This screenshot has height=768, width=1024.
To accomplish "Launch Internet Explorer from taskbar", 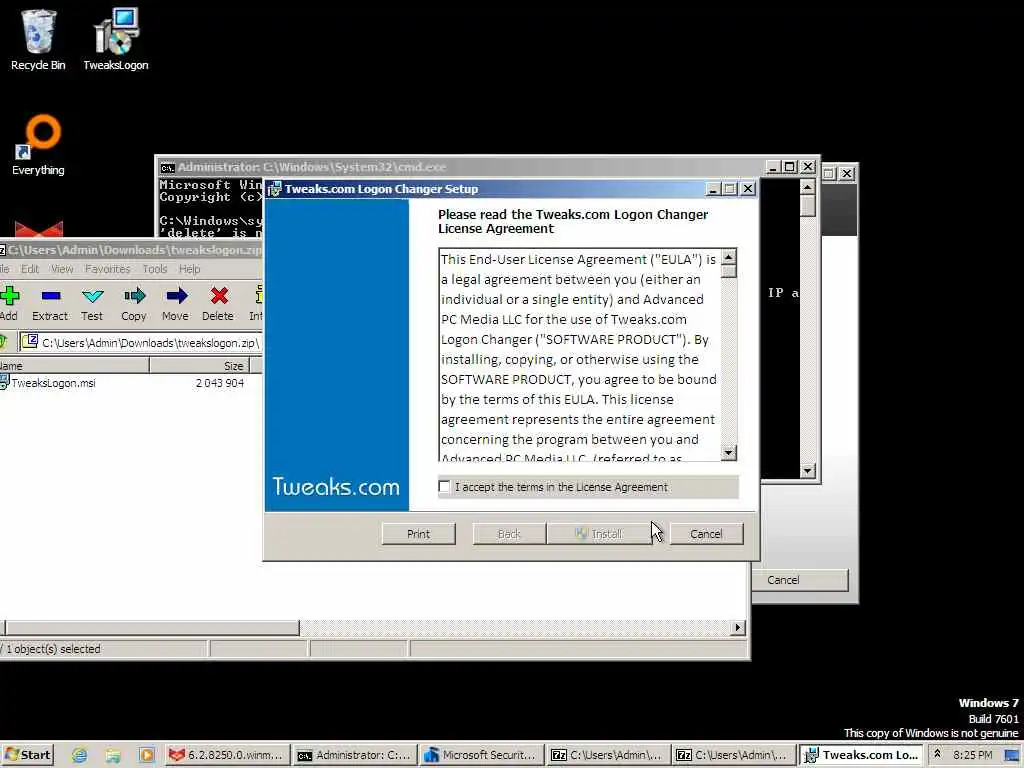I will (80, 756).
